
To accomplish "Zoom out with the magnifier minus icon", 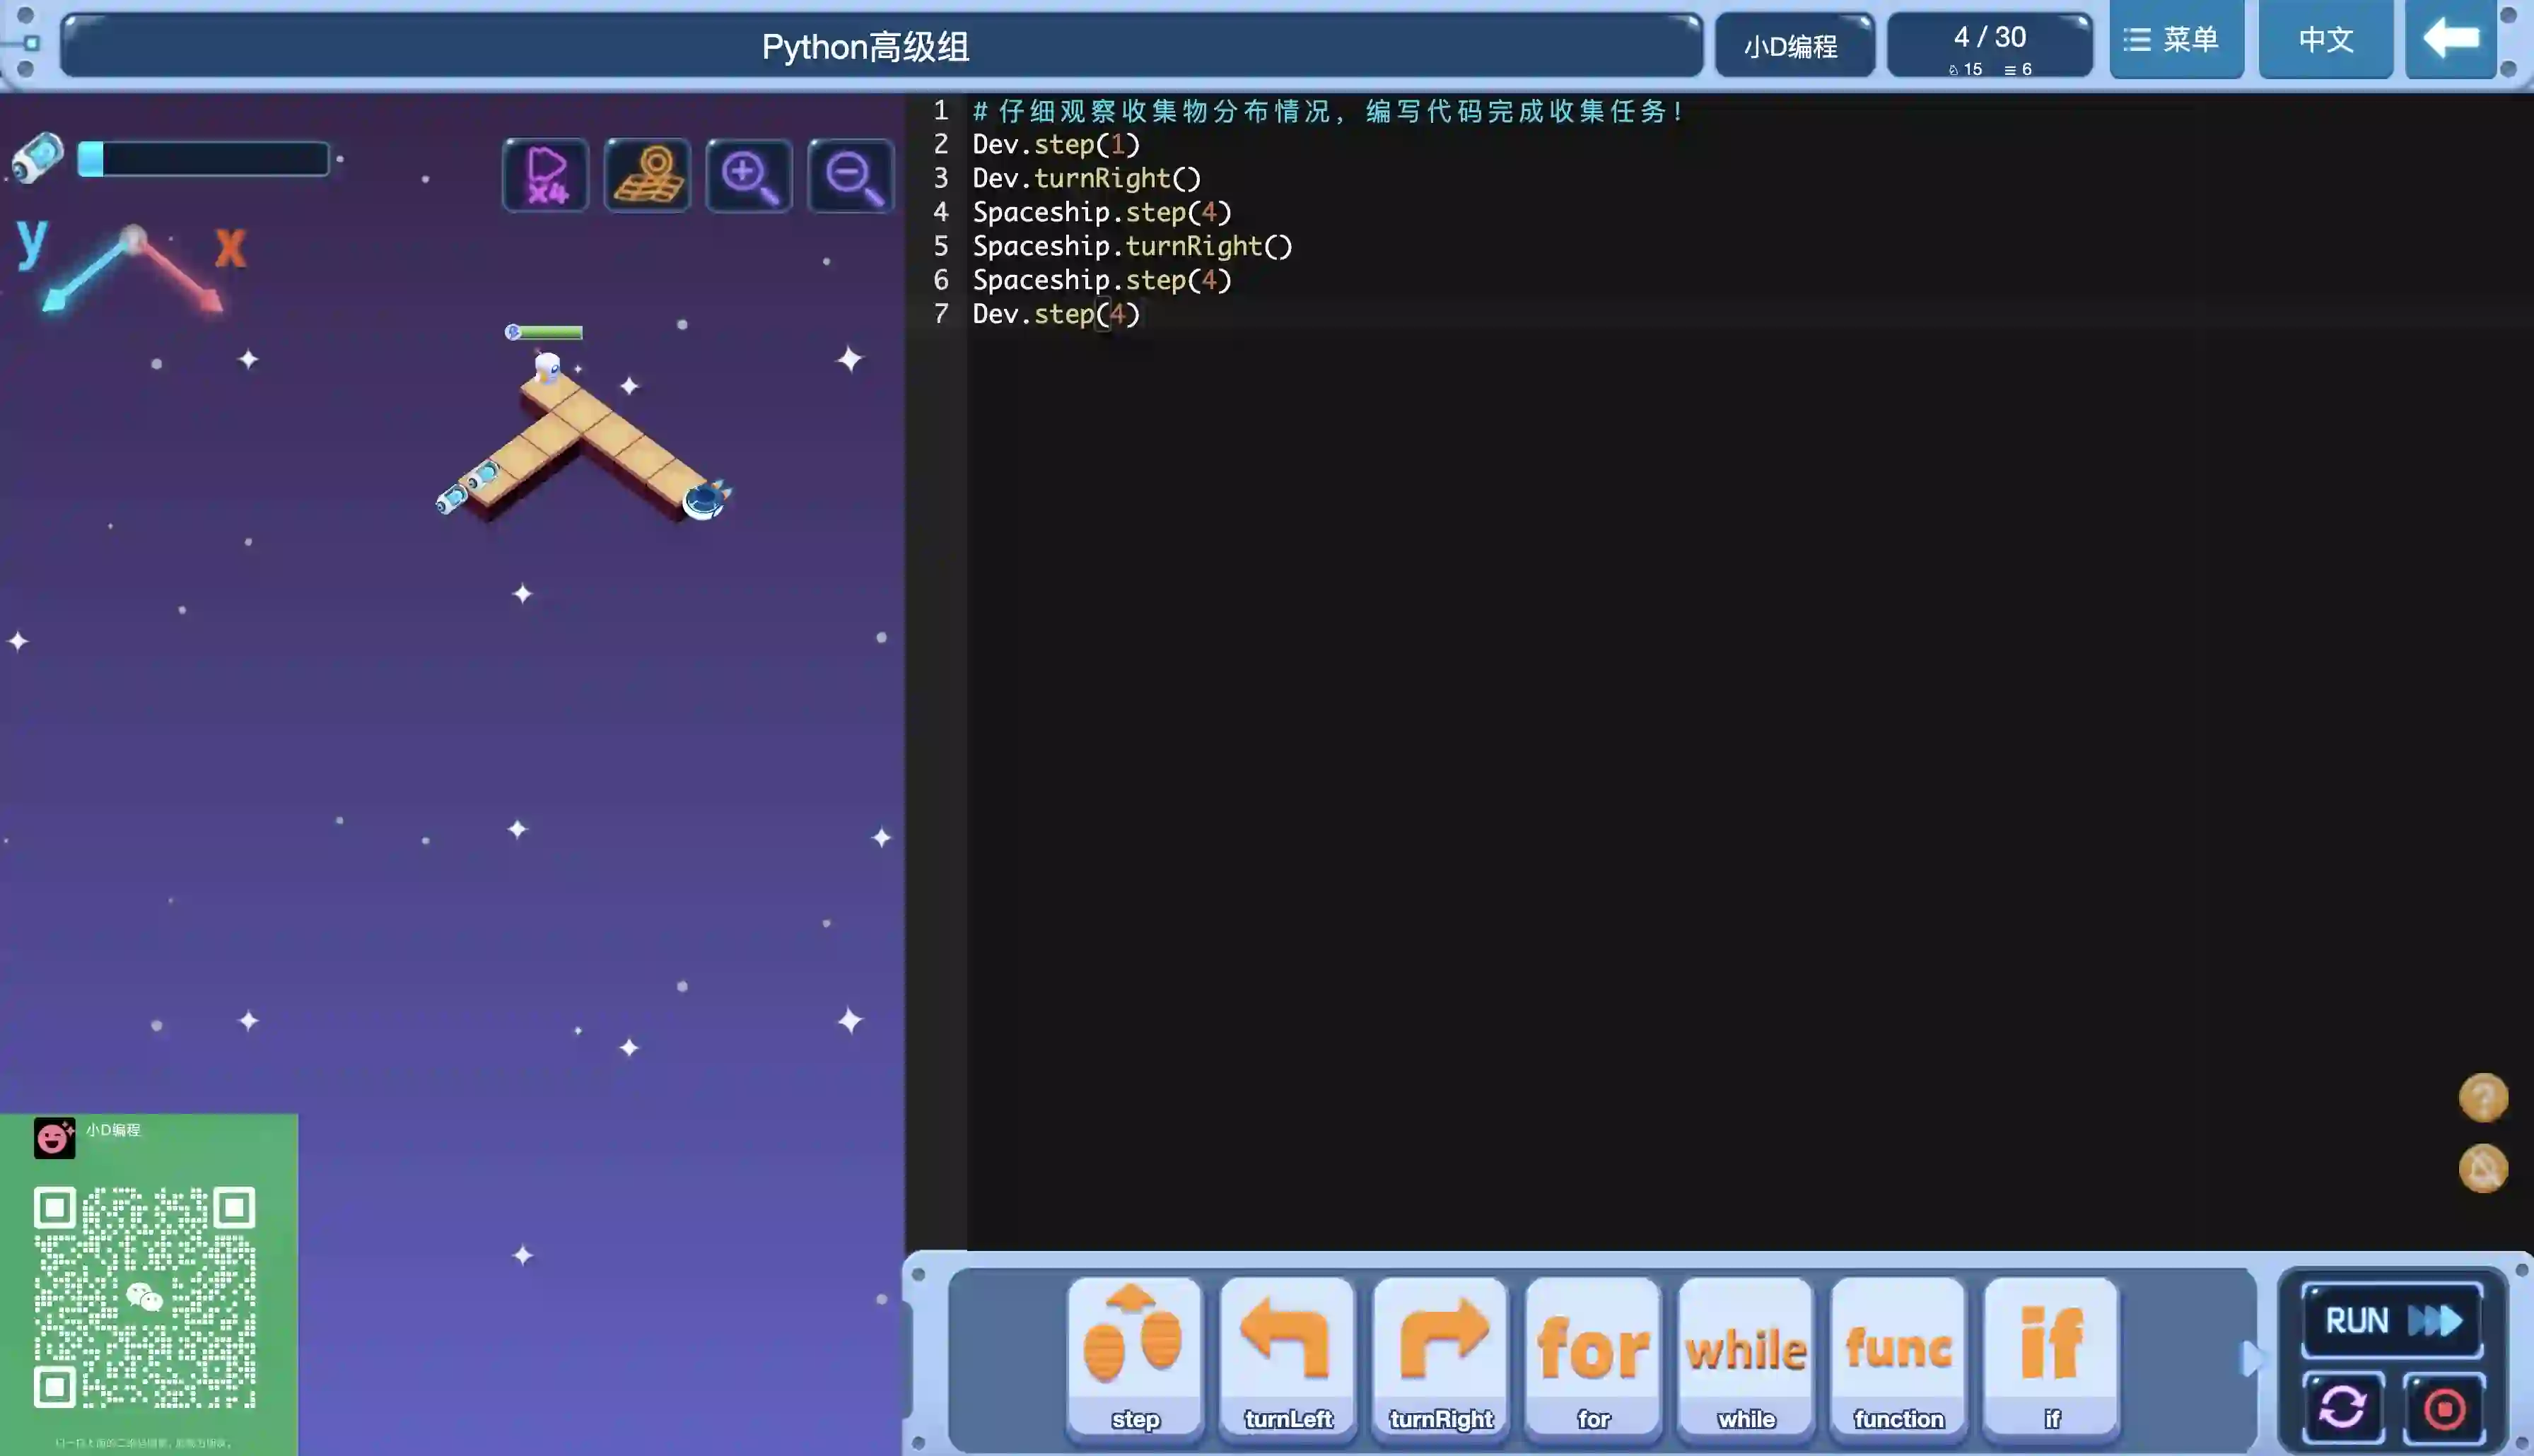I will click(851, 175).
